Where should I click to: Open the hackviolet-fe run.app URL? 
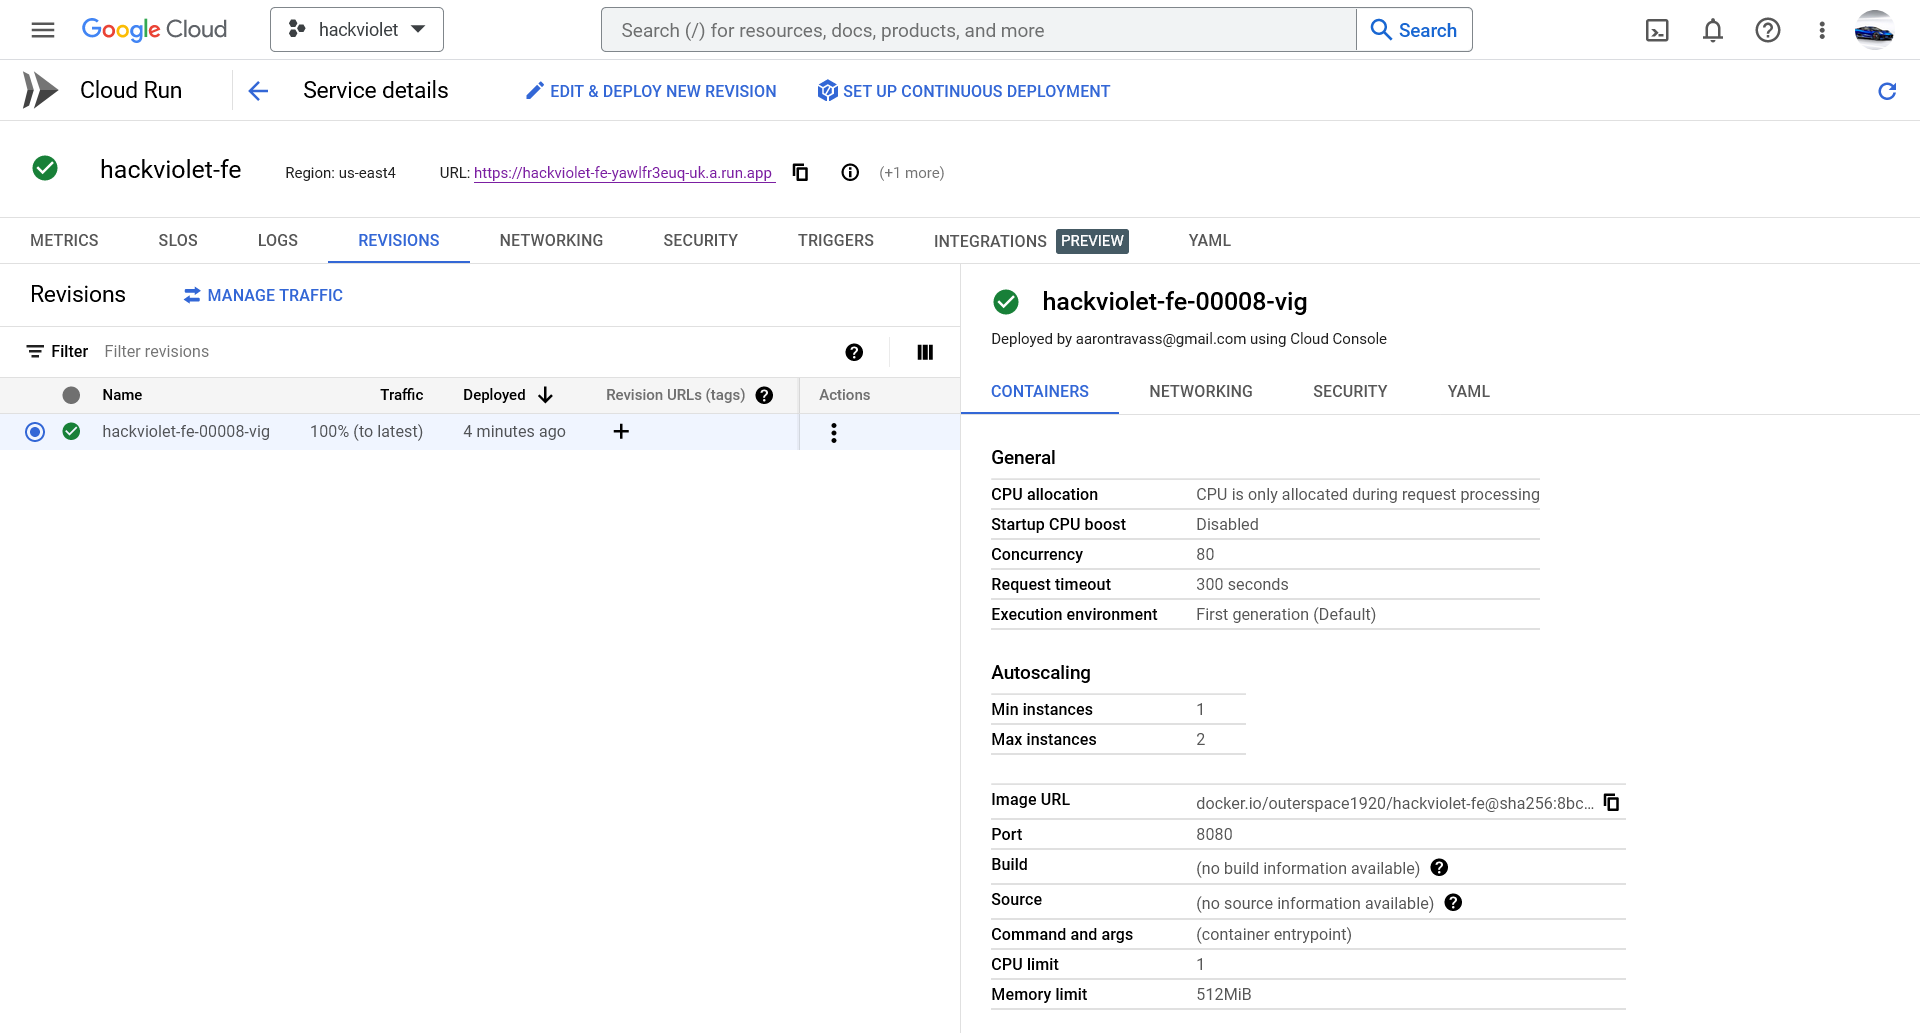point(623,173)
